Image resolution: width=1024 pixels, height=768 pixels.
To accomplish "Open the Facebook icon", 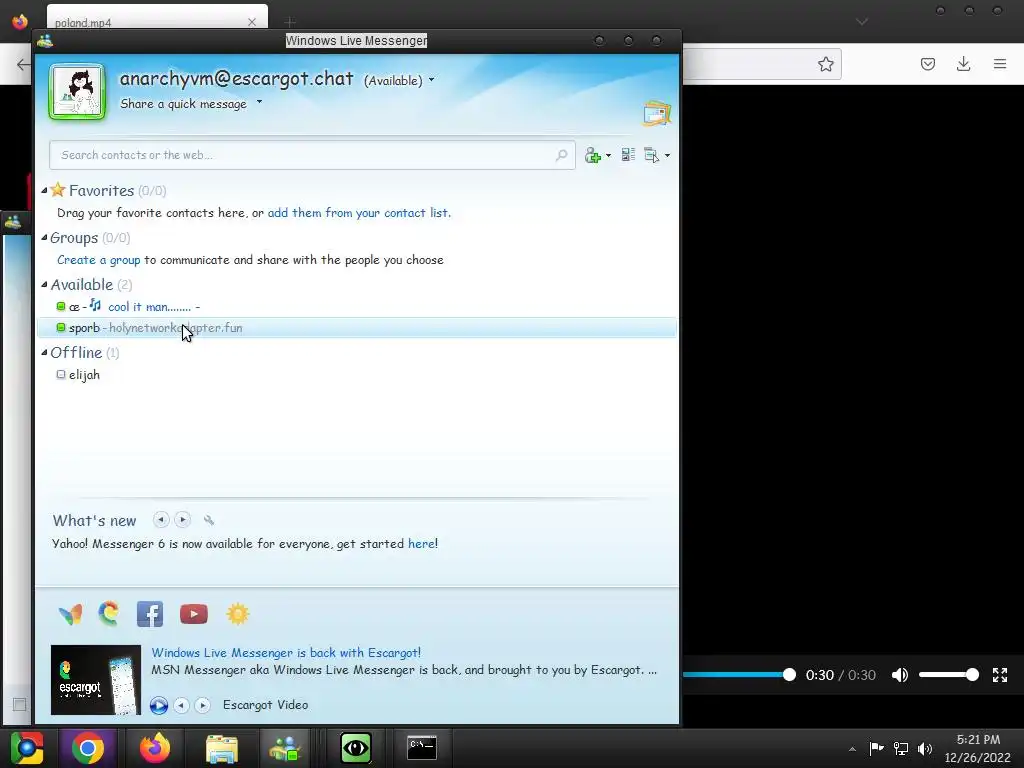I will click(150, 614).
